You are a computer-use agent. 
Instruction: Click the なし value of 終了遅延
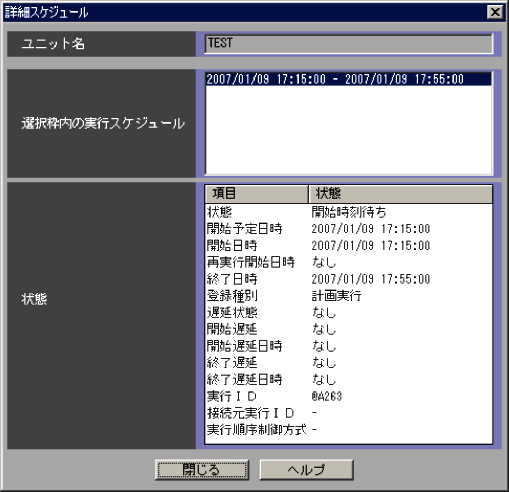(x=324, y=363)
